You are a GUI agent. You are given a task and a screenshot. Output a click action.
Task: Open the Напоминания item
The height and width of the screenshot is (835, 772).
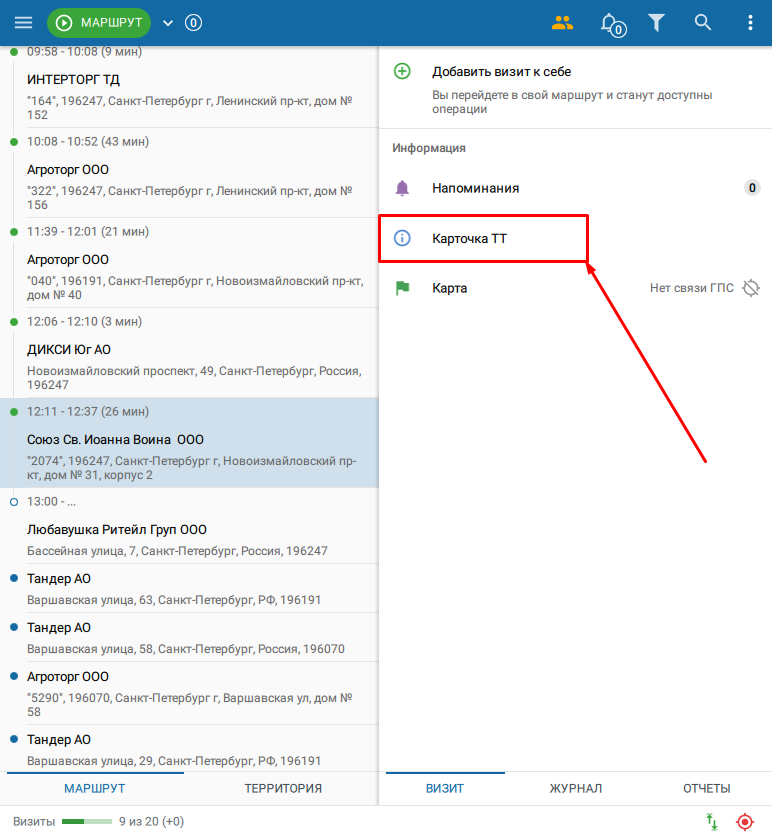(575, 188)
